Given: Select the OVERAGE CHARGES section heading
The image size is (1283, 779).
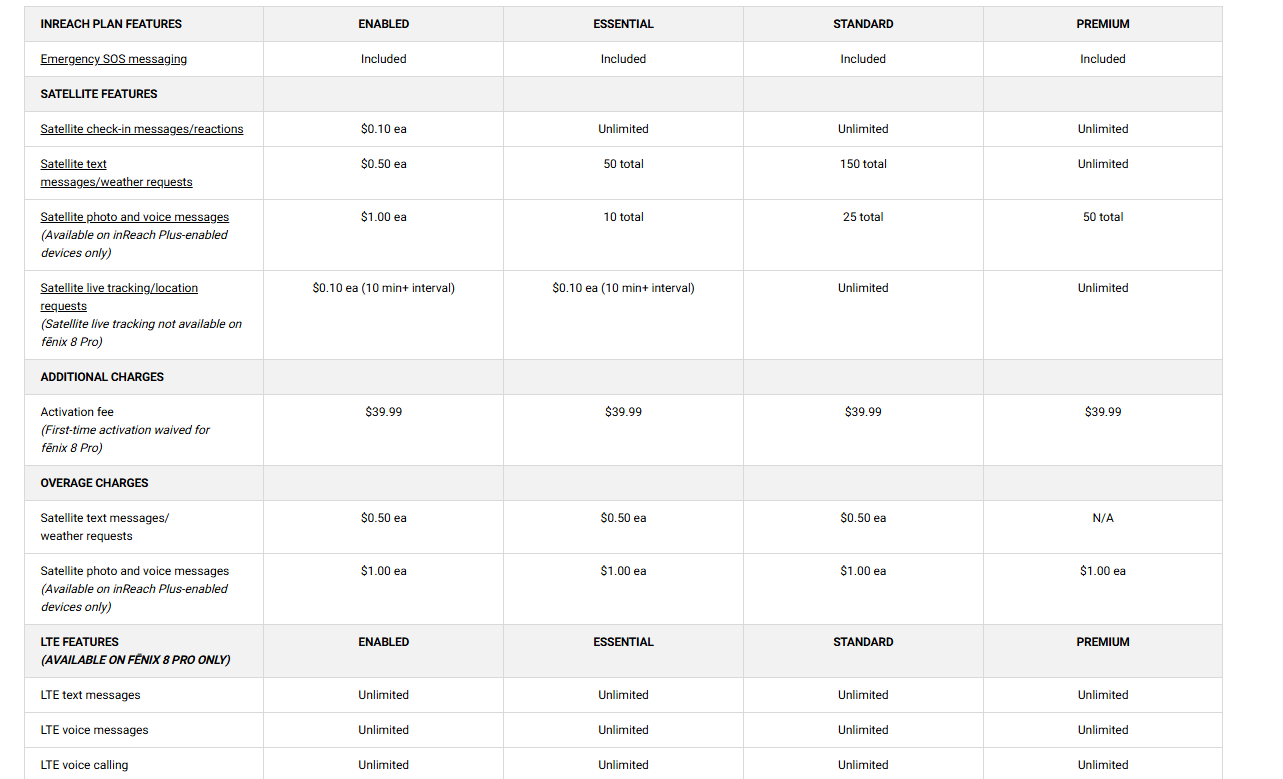Looking at the screenshot, I should (94, 483).
